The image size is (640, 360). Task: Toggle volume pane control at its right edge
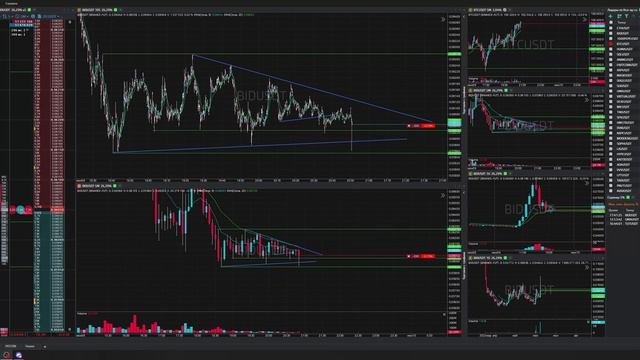tap(444, 314)
